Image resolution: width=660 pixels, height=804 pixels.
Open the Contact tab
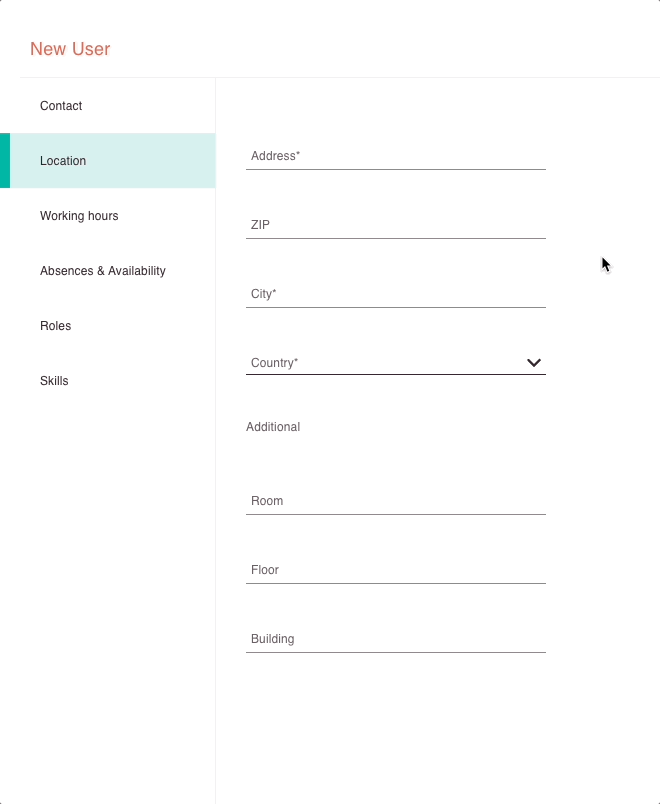click(107, 106)
